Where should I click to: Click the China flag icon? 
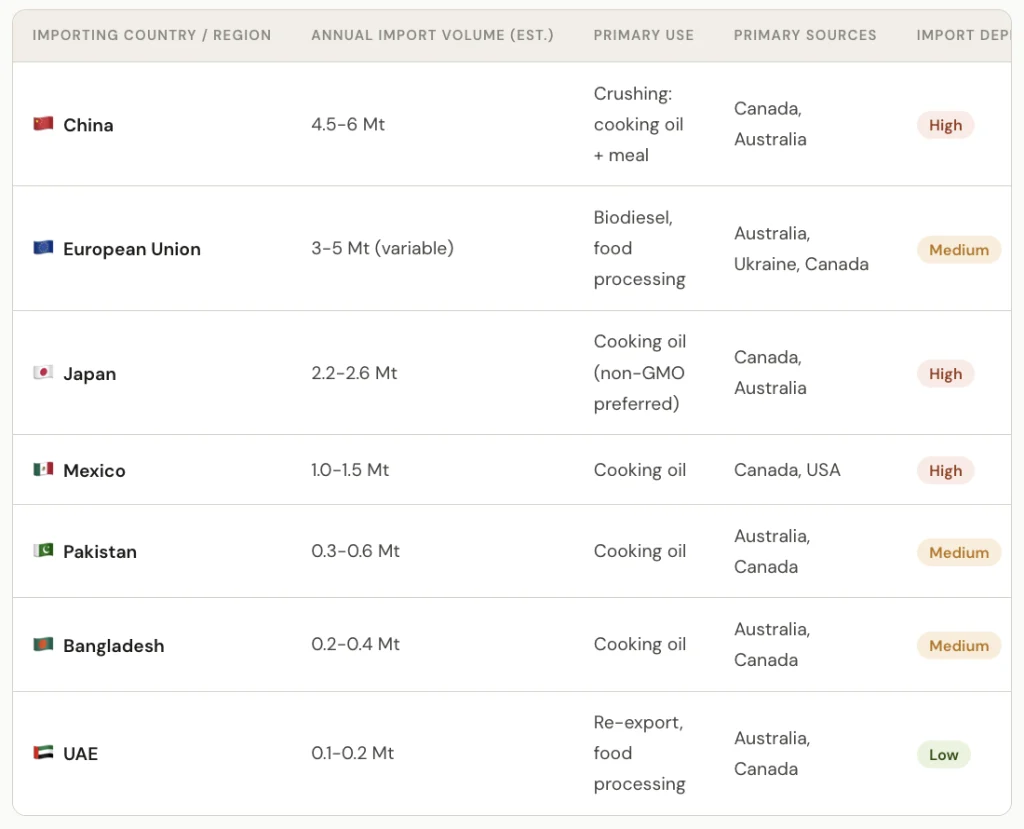pyautogui.click(x=43, y=123)
